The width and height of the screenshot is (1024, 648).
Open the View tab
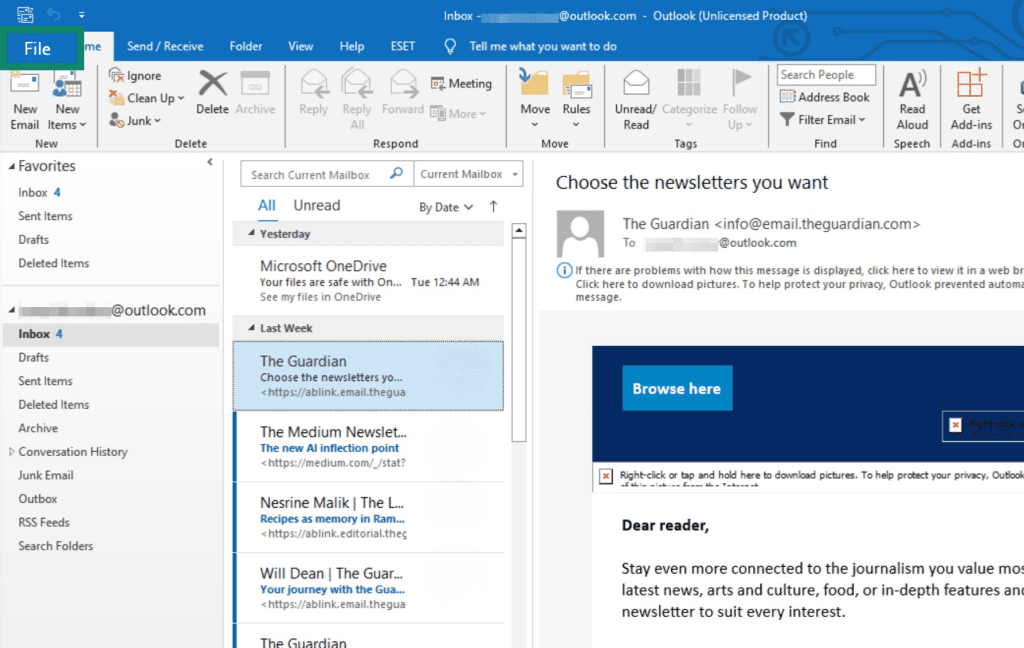(x=300, y=46)
